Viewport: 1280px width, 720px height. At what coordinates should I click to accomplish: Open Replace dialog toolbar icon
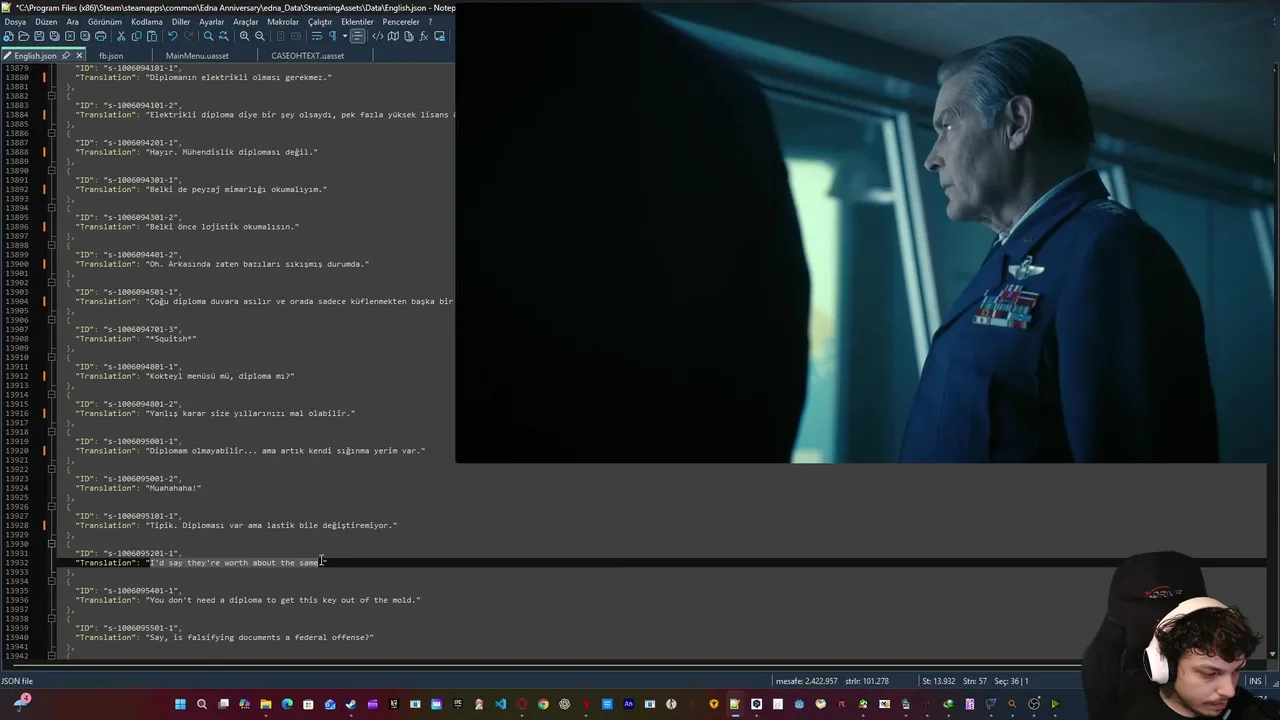tap(224, 36)
